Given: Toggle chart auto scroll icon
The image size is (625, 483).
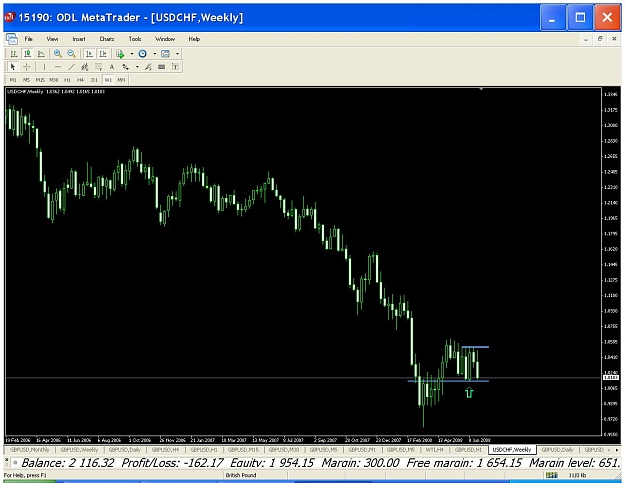Looking at the screenshot, I should 89,54.
